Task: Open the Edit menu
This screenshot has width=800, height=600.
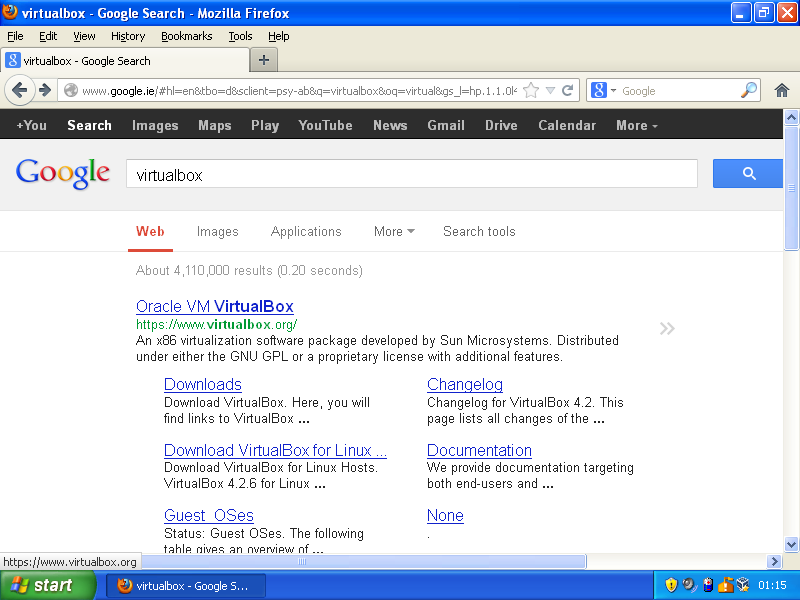Action: 48,36
